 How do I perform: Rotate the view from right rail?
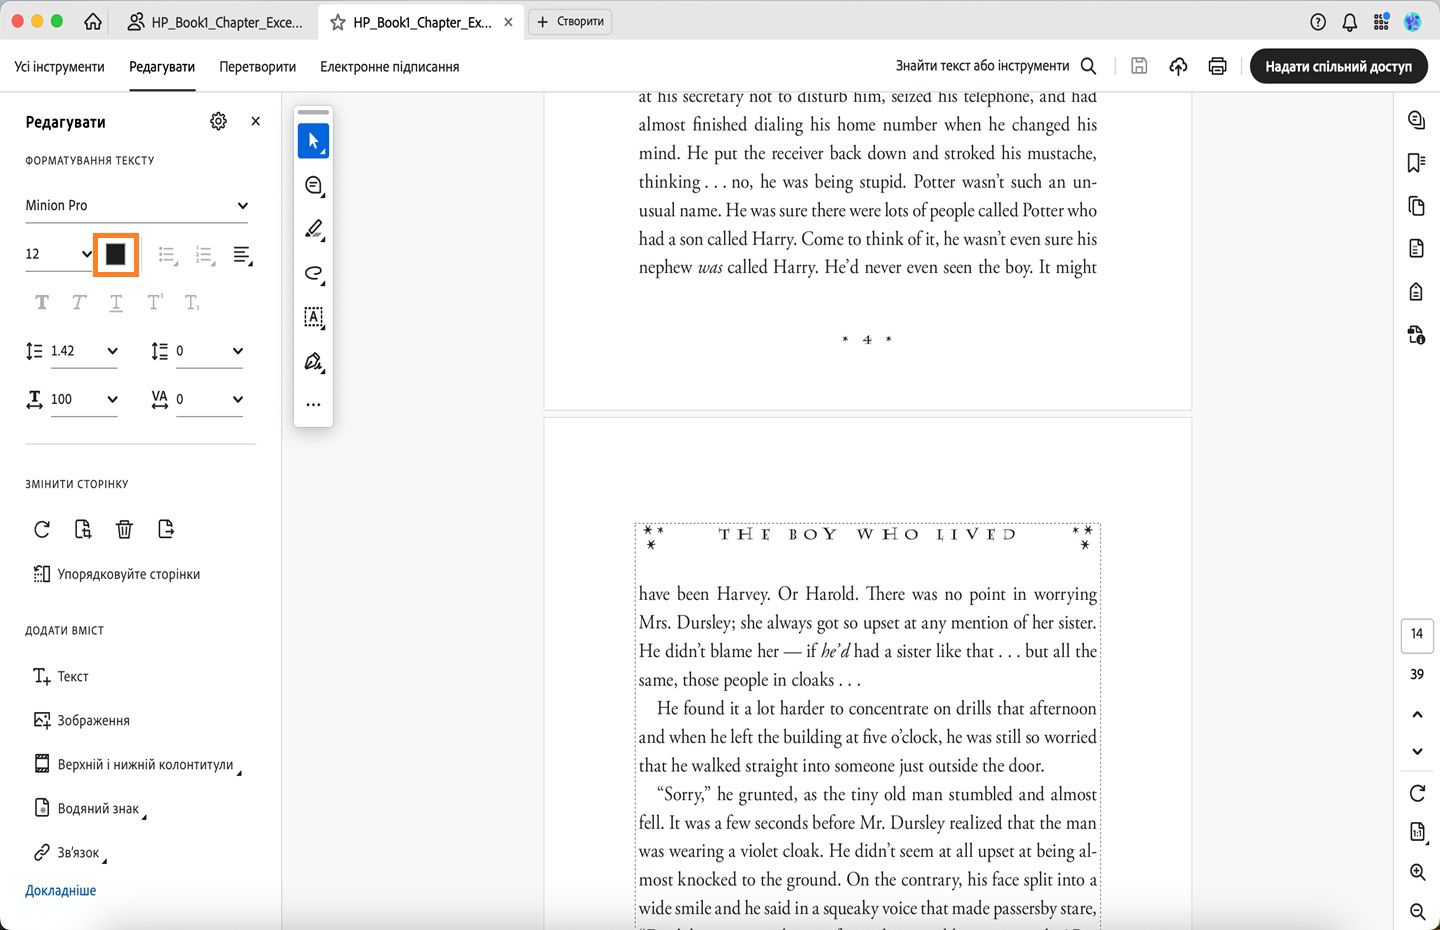[x=1417, y=793]
